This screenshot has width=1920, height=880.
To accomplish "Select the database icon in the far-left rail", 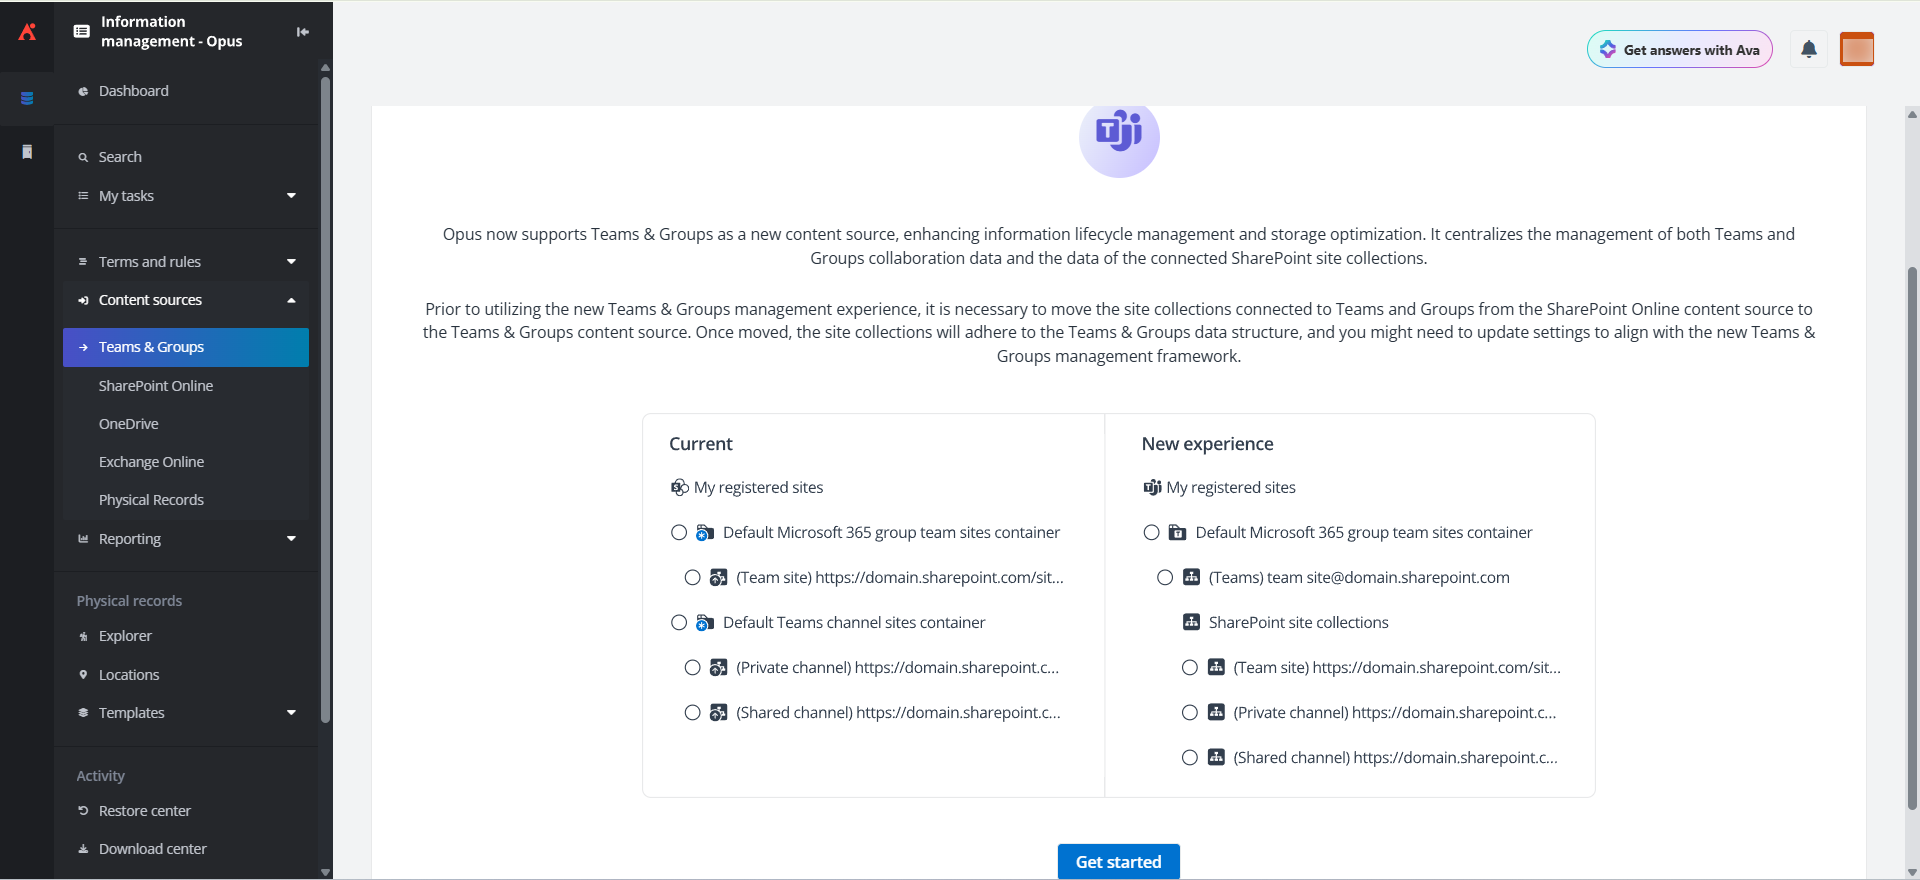I will tap(26, 98).
